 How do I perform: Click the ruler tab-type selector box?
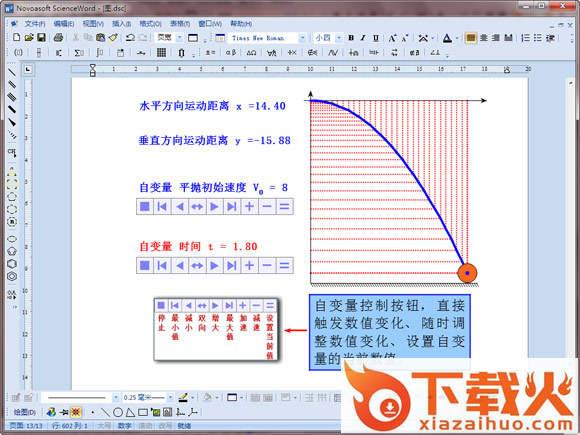tap(28, 69)
